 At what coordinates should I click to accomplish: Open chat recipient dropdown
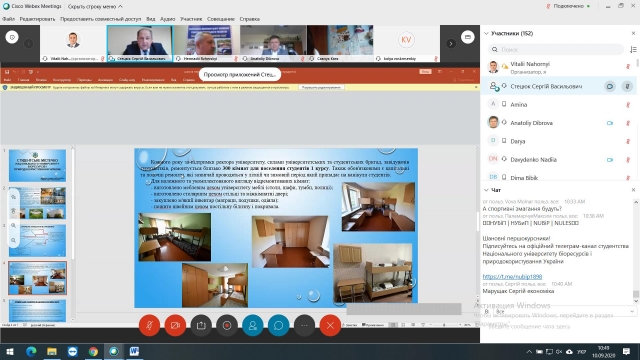[x=564, y=311]
